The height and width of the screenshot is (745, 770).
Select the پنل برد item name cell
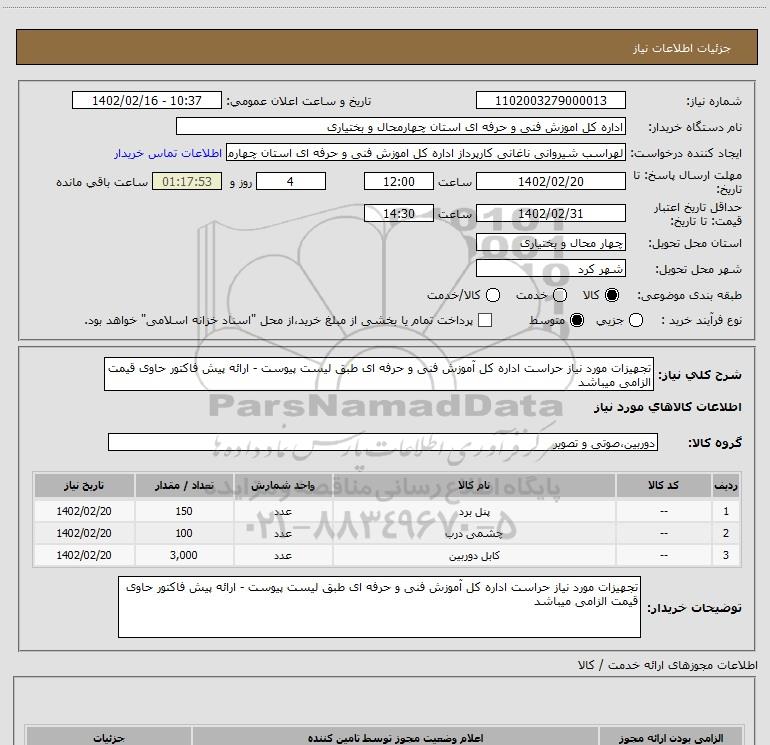474,511
